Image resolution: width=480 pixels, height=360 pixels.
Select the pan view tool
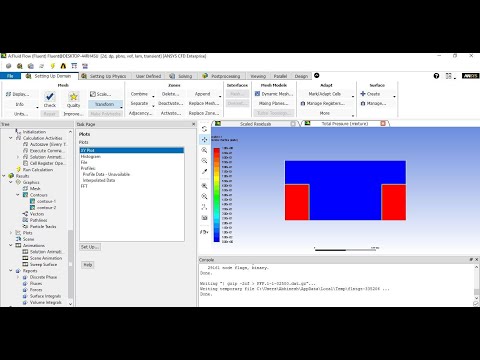click(x=204, y=140)
